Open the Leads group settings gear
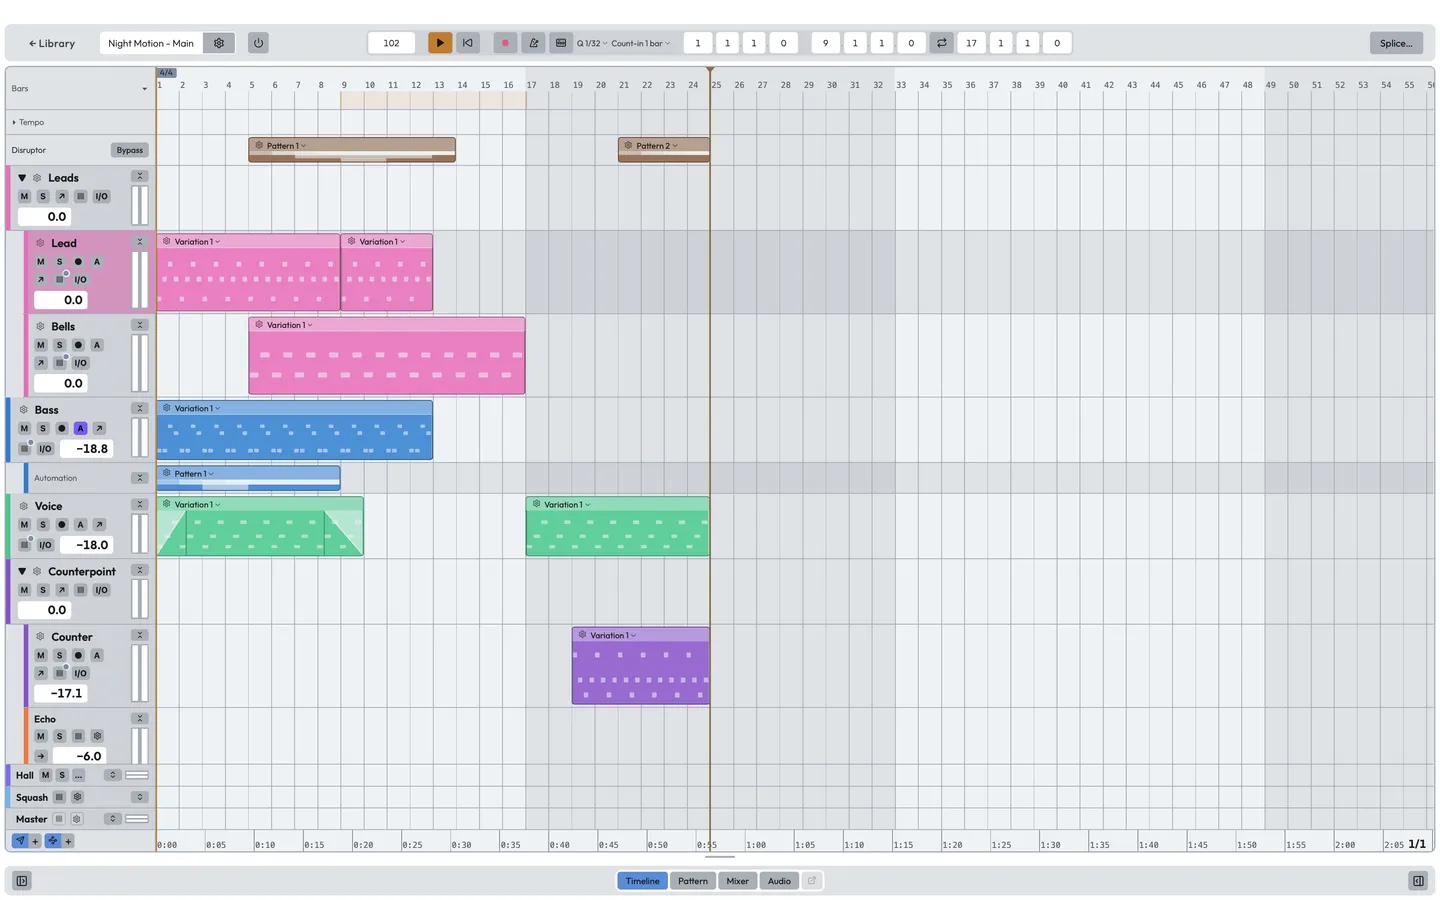The image size is (1440, 900). (37, 177)
